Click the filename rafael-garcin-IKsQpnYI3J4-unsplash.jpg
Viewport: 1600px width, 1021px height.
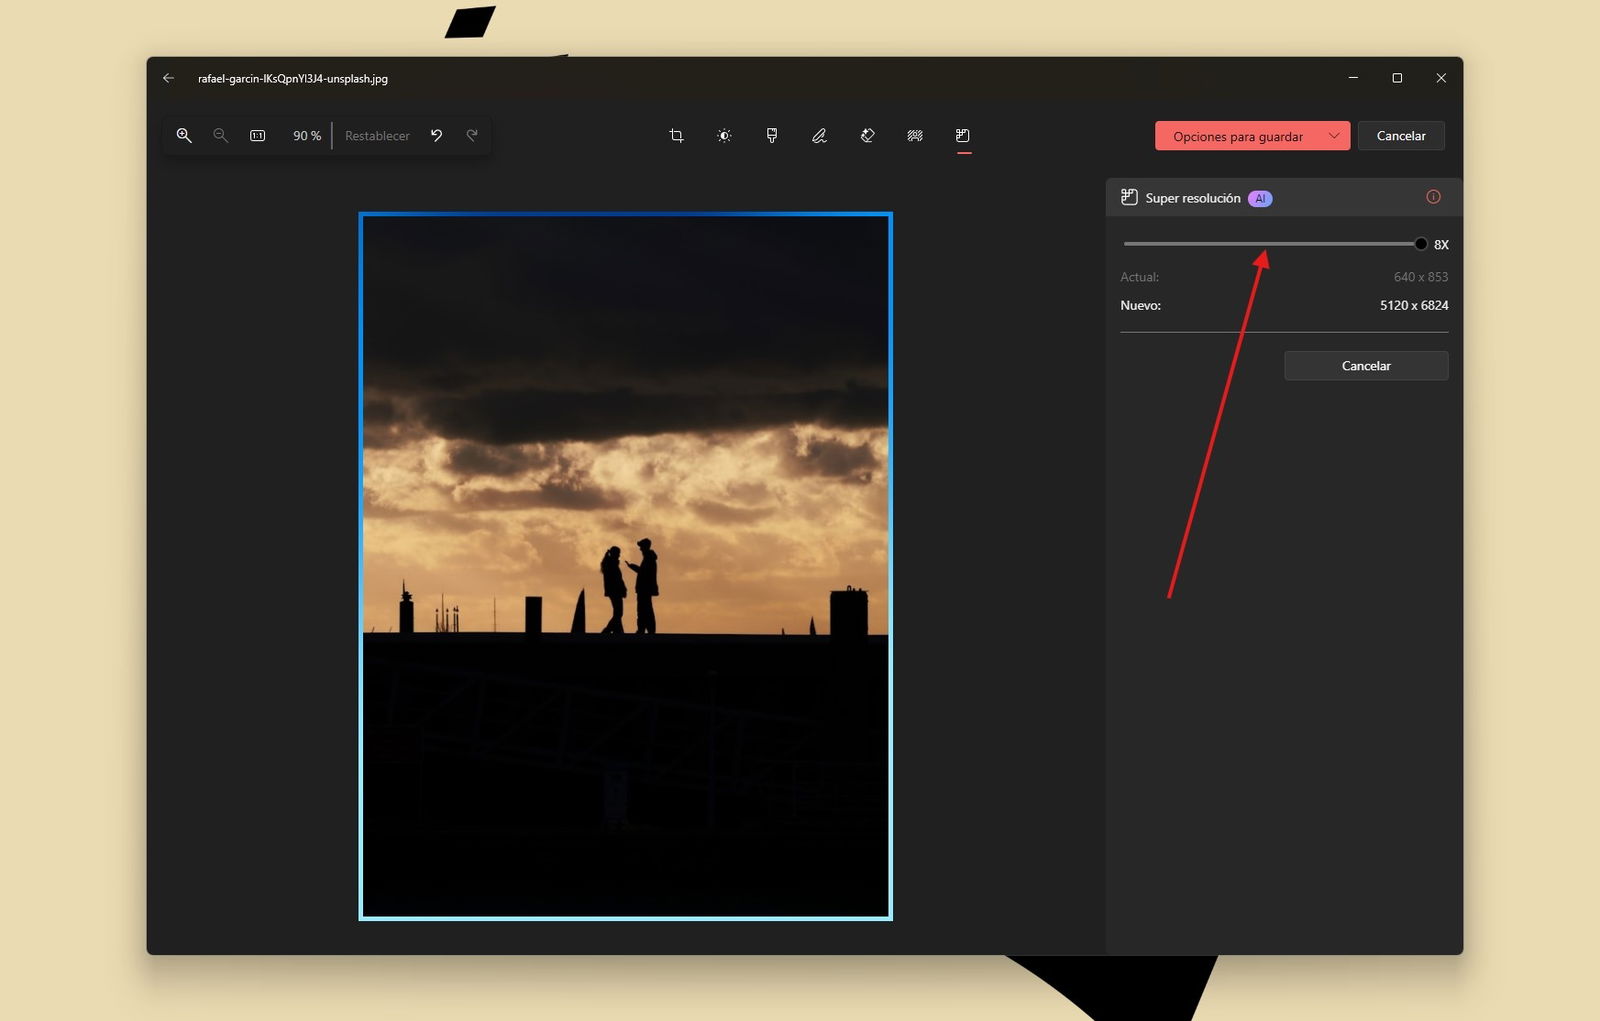pos(293,78)
